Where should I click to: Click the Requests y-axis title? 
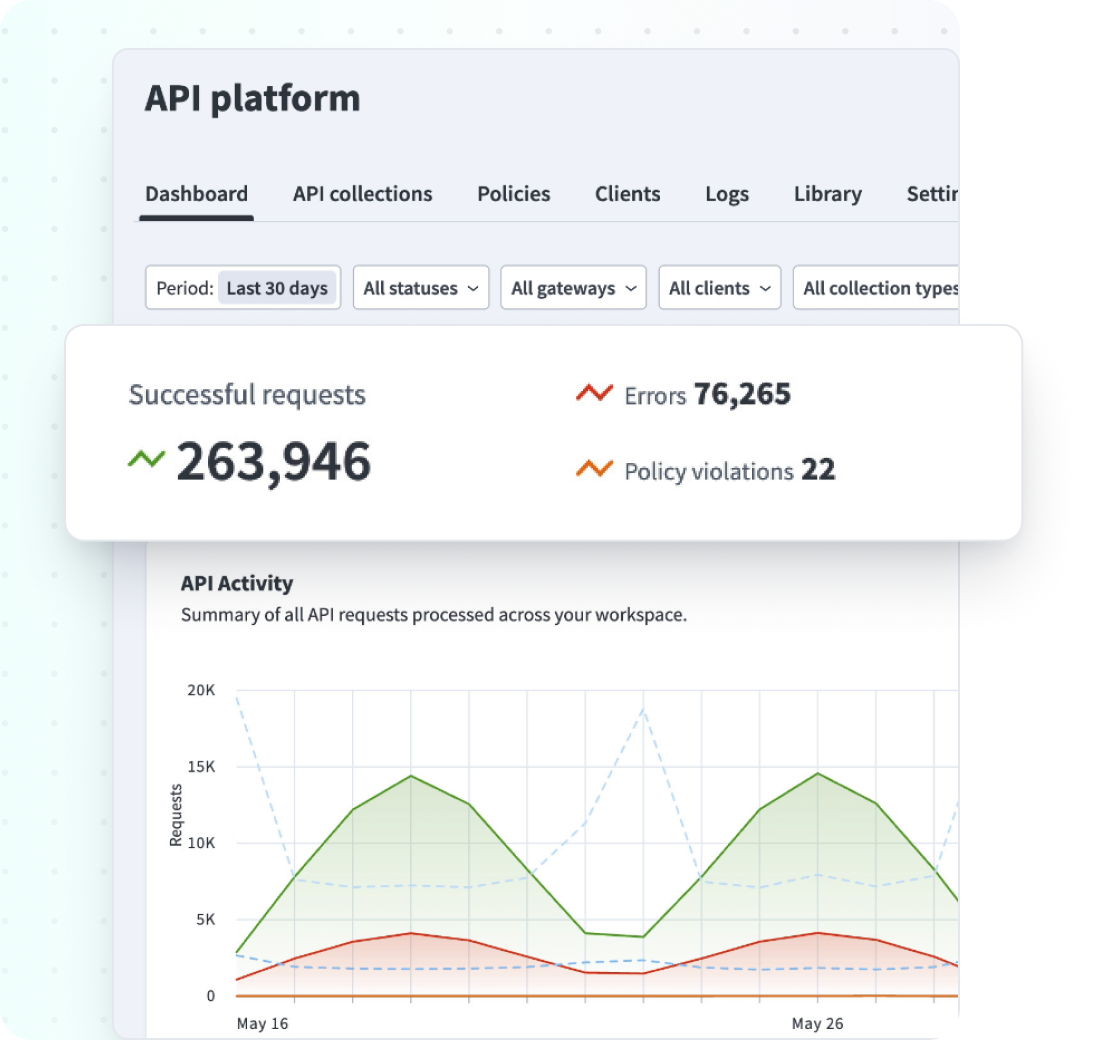[175, 815]
